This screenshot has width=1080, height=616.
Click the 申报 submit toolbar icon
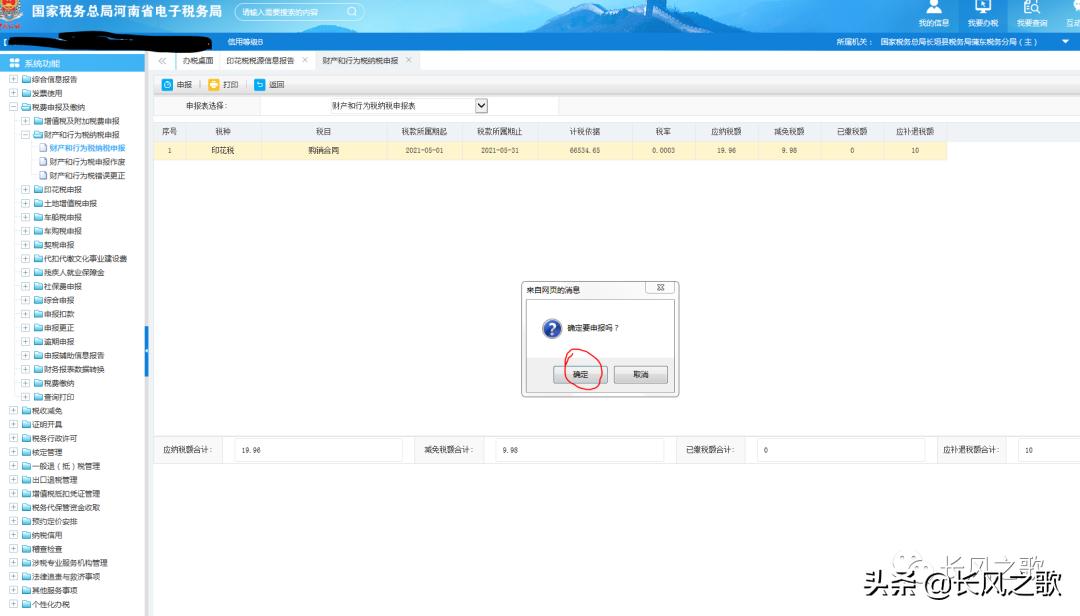click(167, 85)
